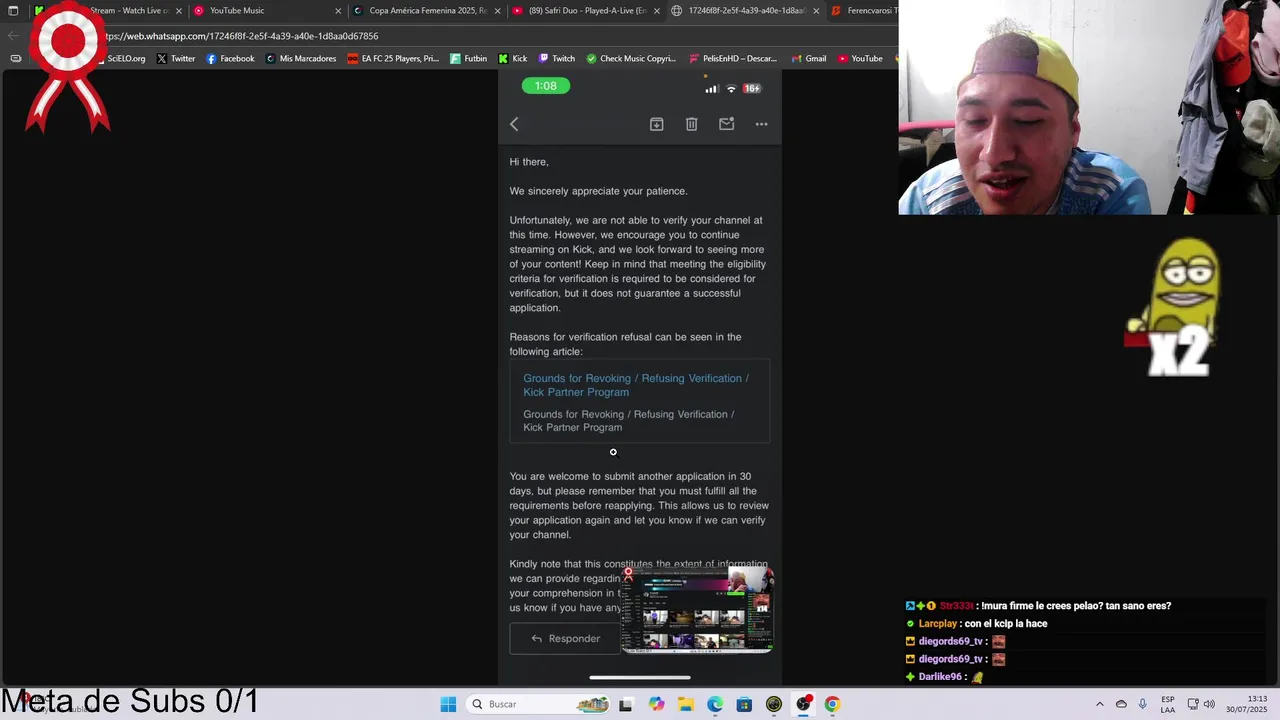Close the Copa América Femenina tab

497,11
